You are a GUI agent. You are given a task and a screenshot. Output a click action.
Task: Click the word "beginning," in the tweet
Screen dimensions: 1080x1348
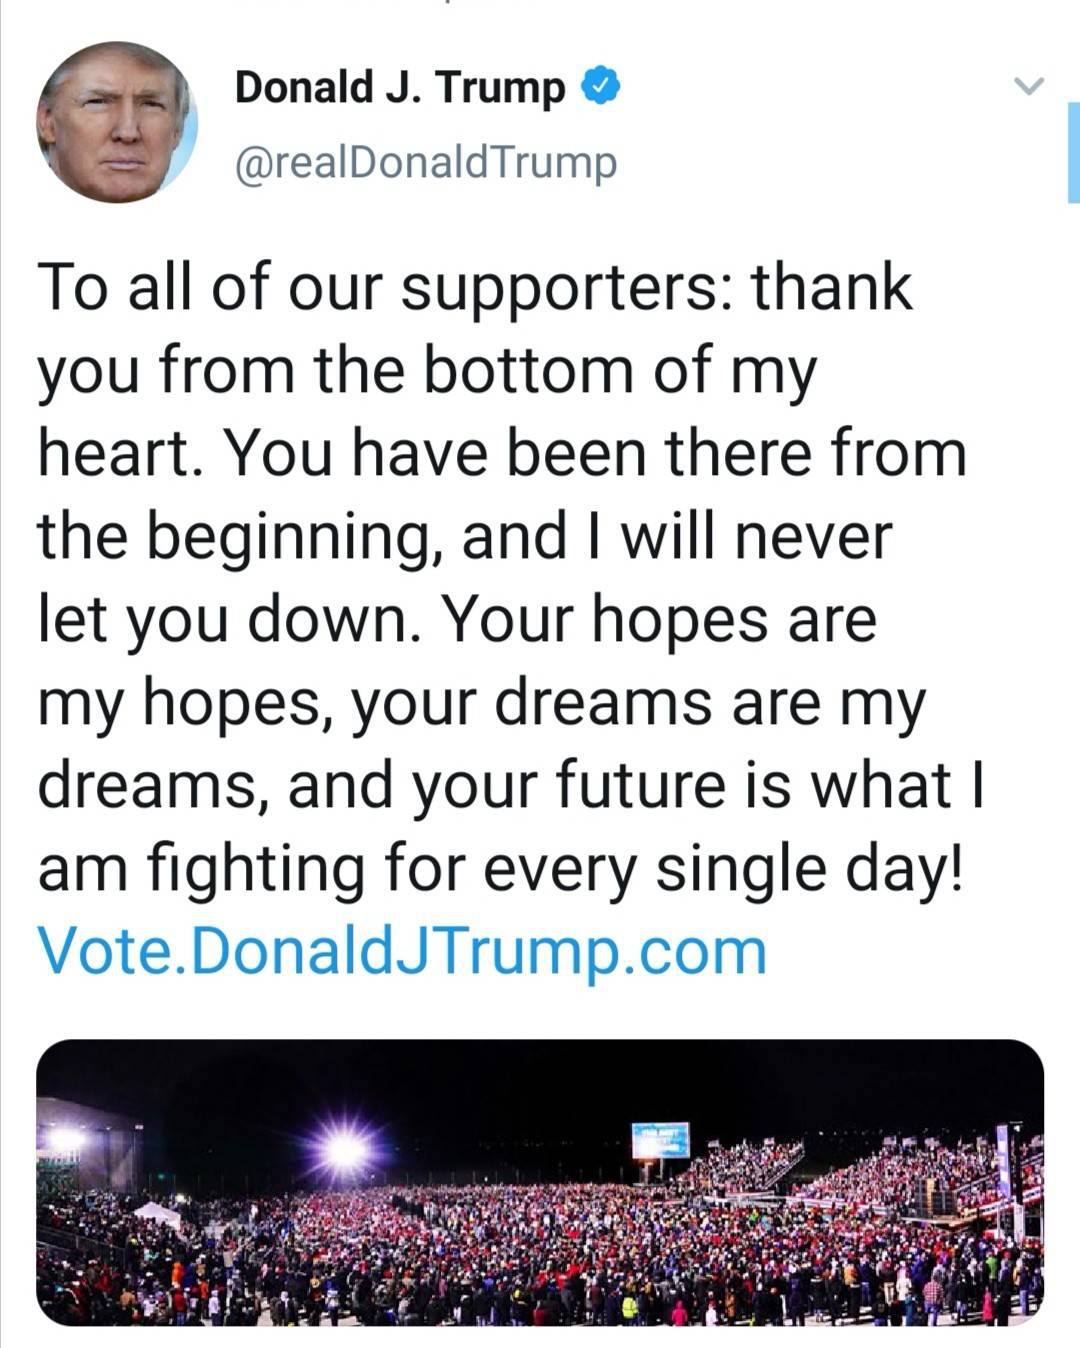(x=293, y=538)
